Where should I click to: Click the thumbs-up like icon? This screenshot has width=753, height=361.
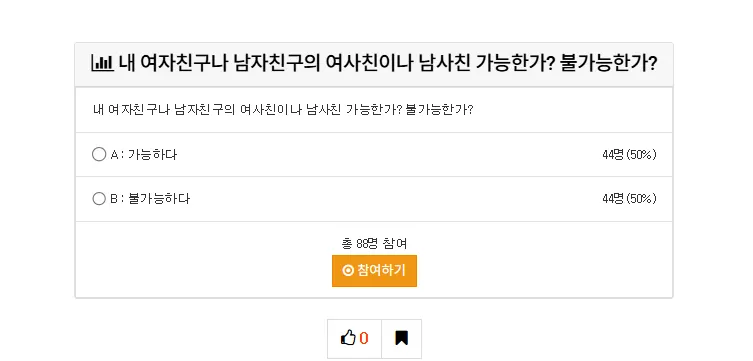[348, 338]
